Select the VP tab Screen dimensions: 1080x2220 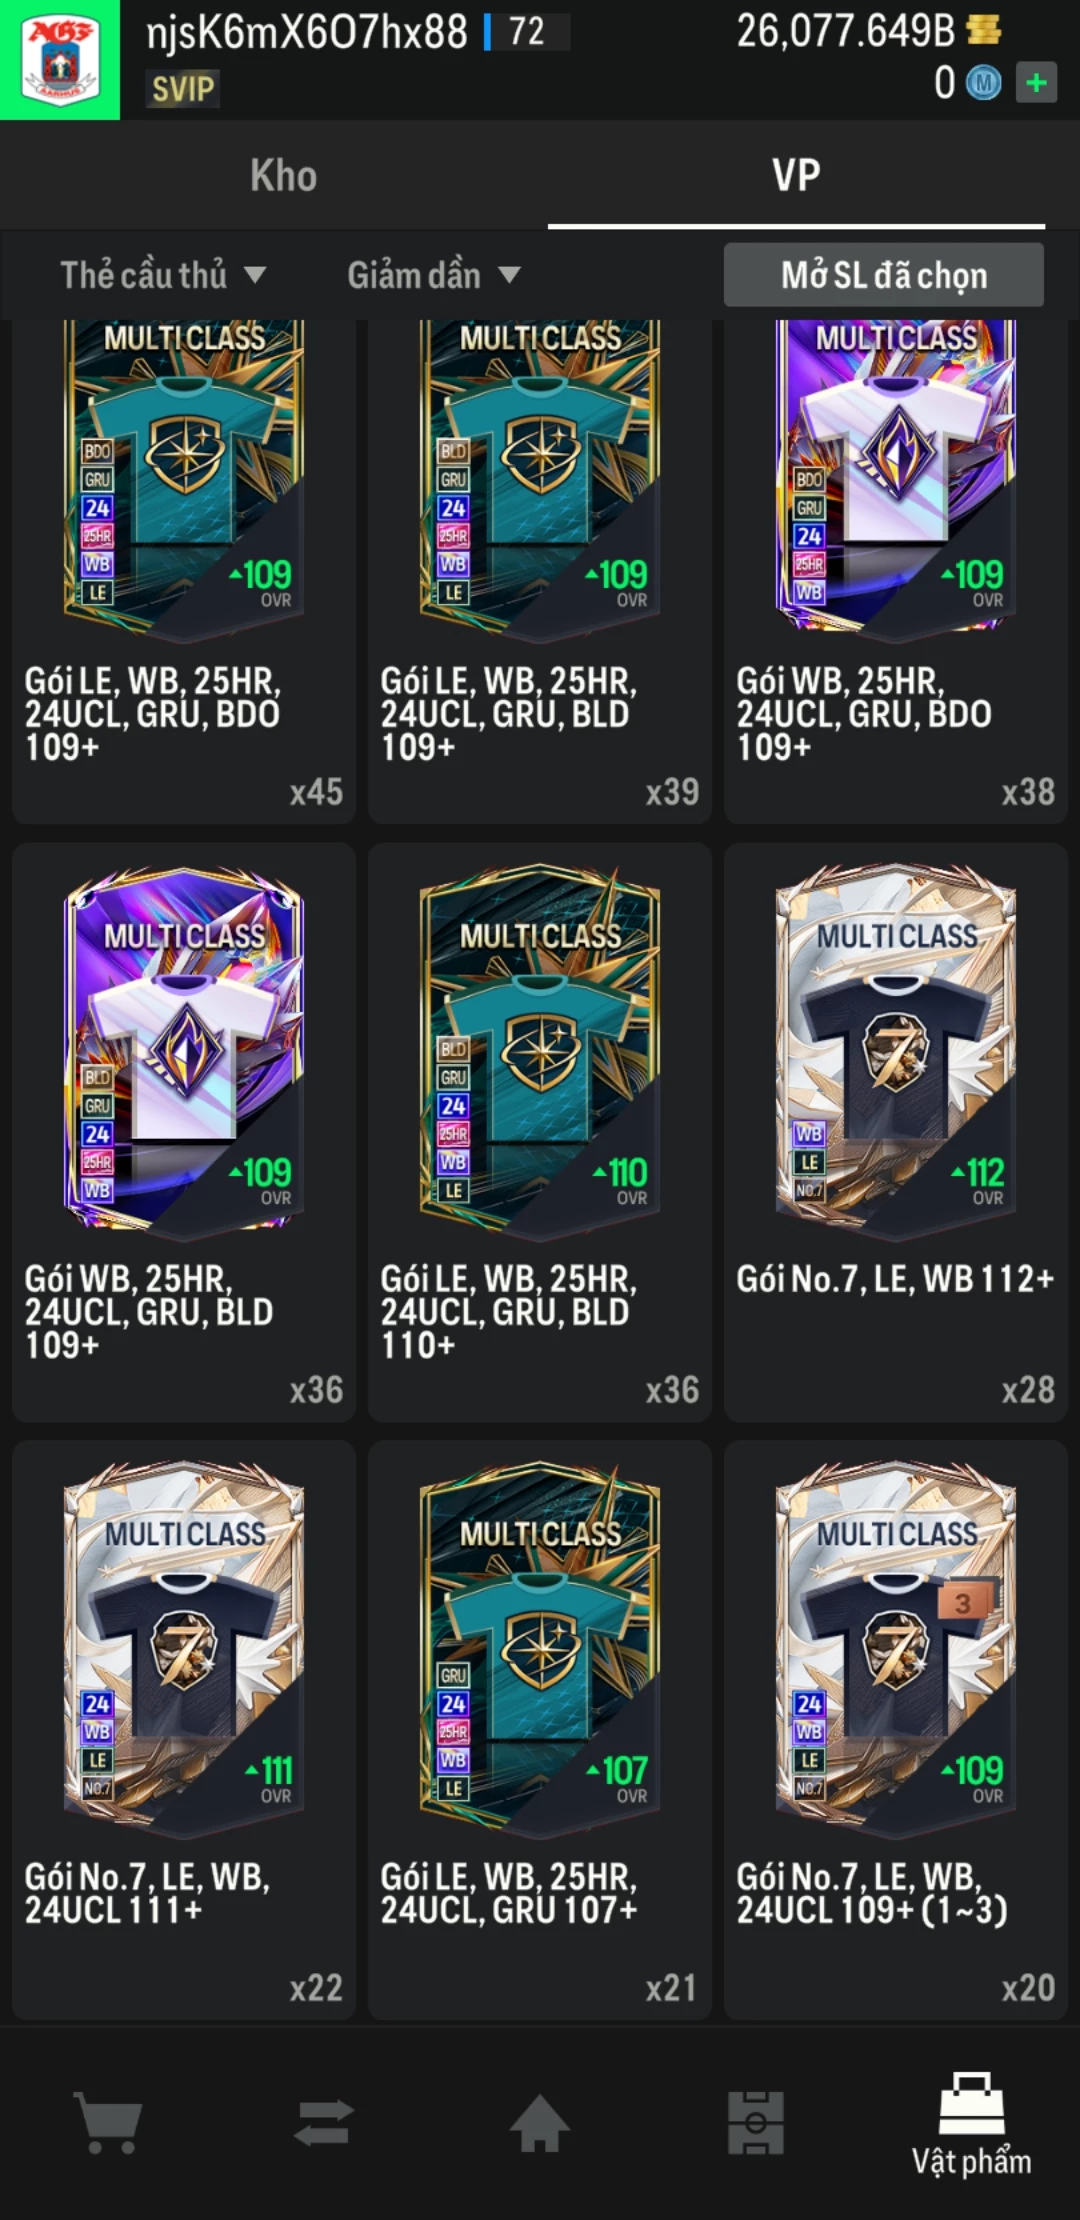[x=796, y=176]
